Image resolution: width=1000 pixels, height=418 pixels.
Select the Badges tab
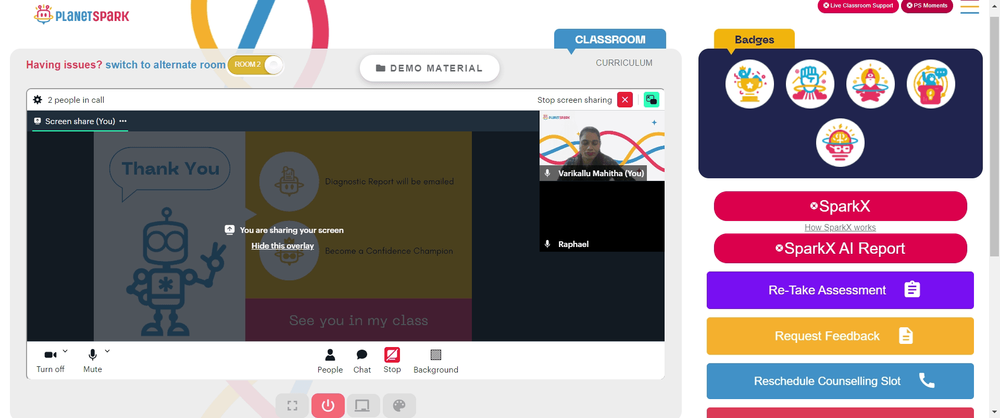tap(754, 40)
